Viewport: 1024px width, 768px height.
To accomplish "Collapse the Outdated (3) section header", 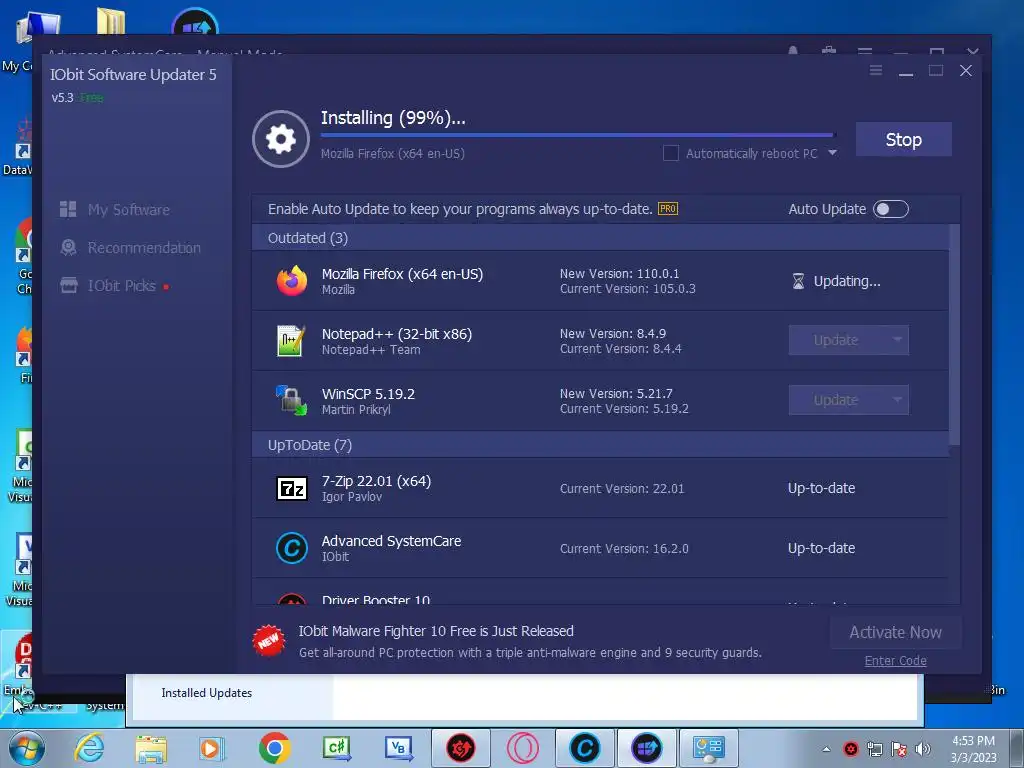I will click(600, 238).
